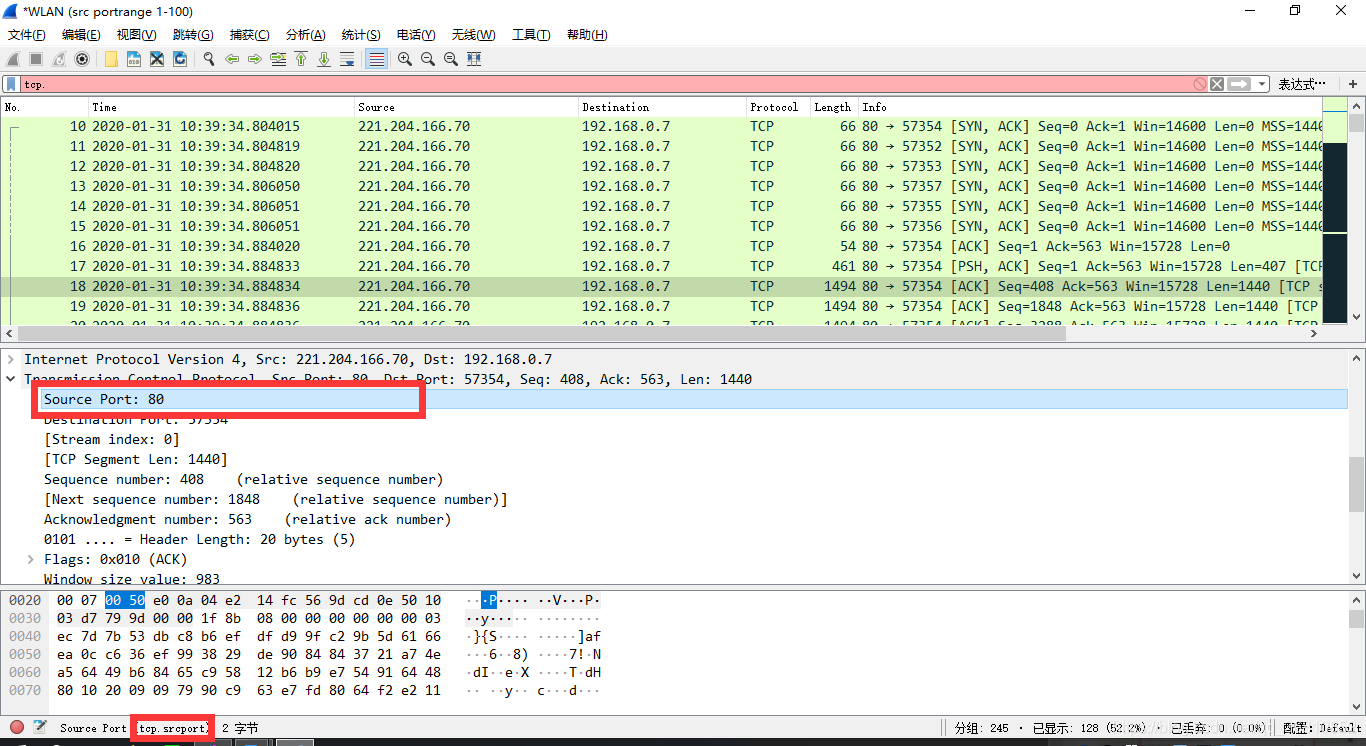Click the display filter bookmark icon

[11, 84]
